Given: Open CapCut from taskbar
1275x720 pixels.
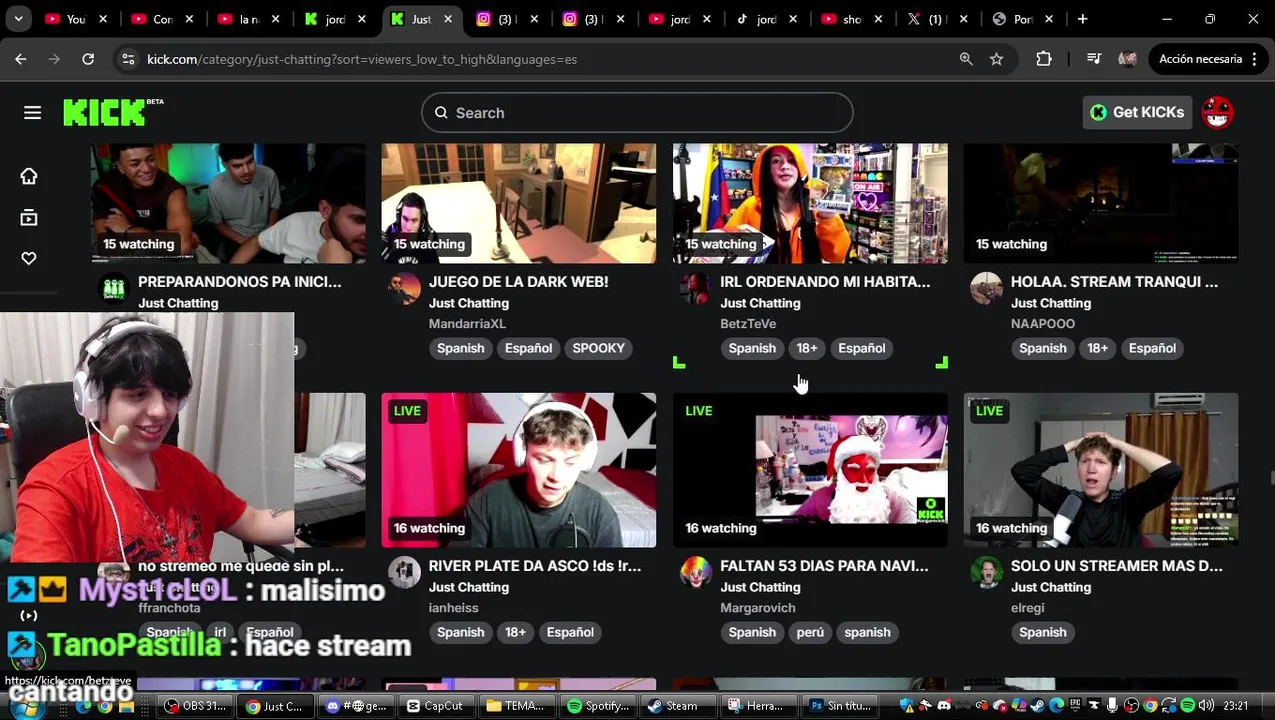Looking at the screenshot, I should pos(435,706).
